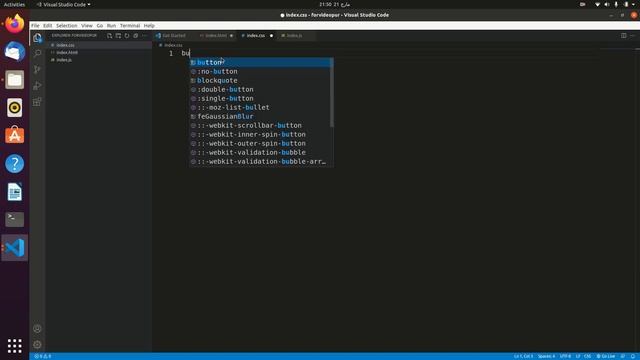Open Explorer more actions ellipsis
The height and width of the screenshot is (360, 640).
tap(144, 36)
